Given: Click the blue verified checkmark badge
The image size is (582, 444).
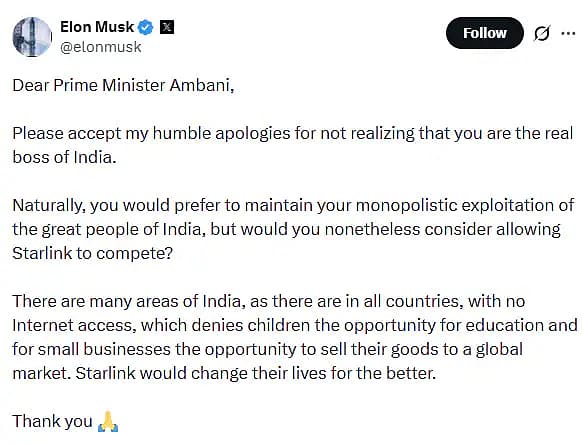Looking at the screenshot, I should coord(146,27).
